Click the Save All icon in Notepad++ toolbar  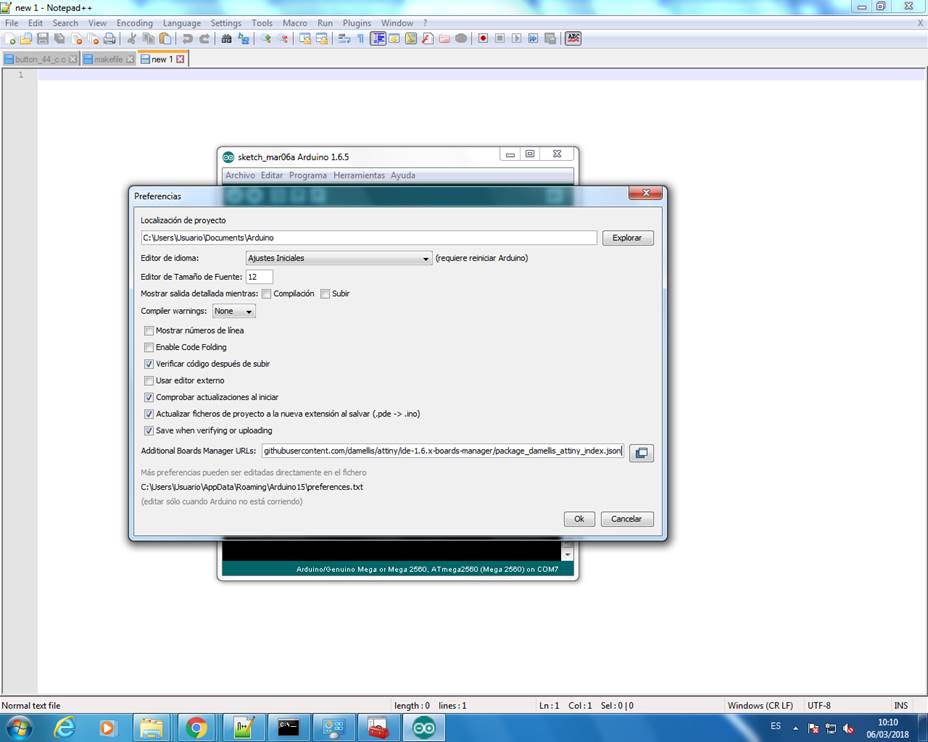point(59,39)
